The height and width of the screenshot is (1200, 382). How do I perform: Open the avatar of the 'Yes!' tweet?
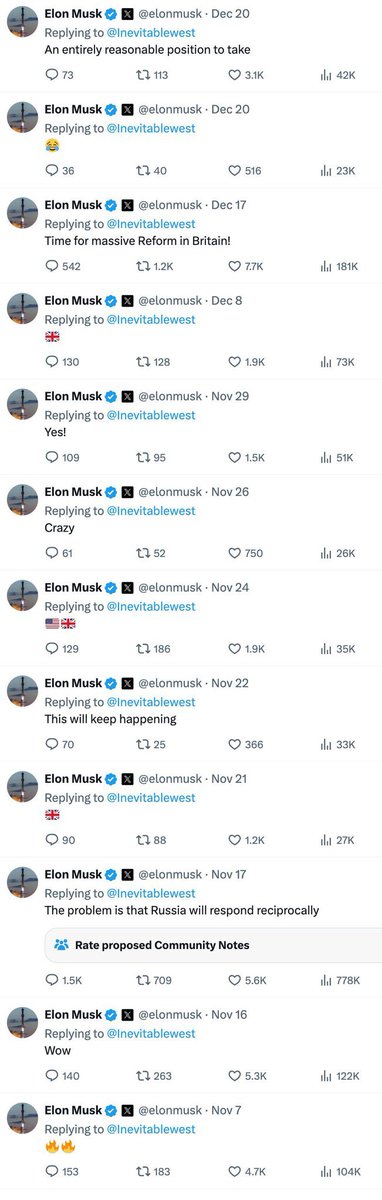point(22,404)
